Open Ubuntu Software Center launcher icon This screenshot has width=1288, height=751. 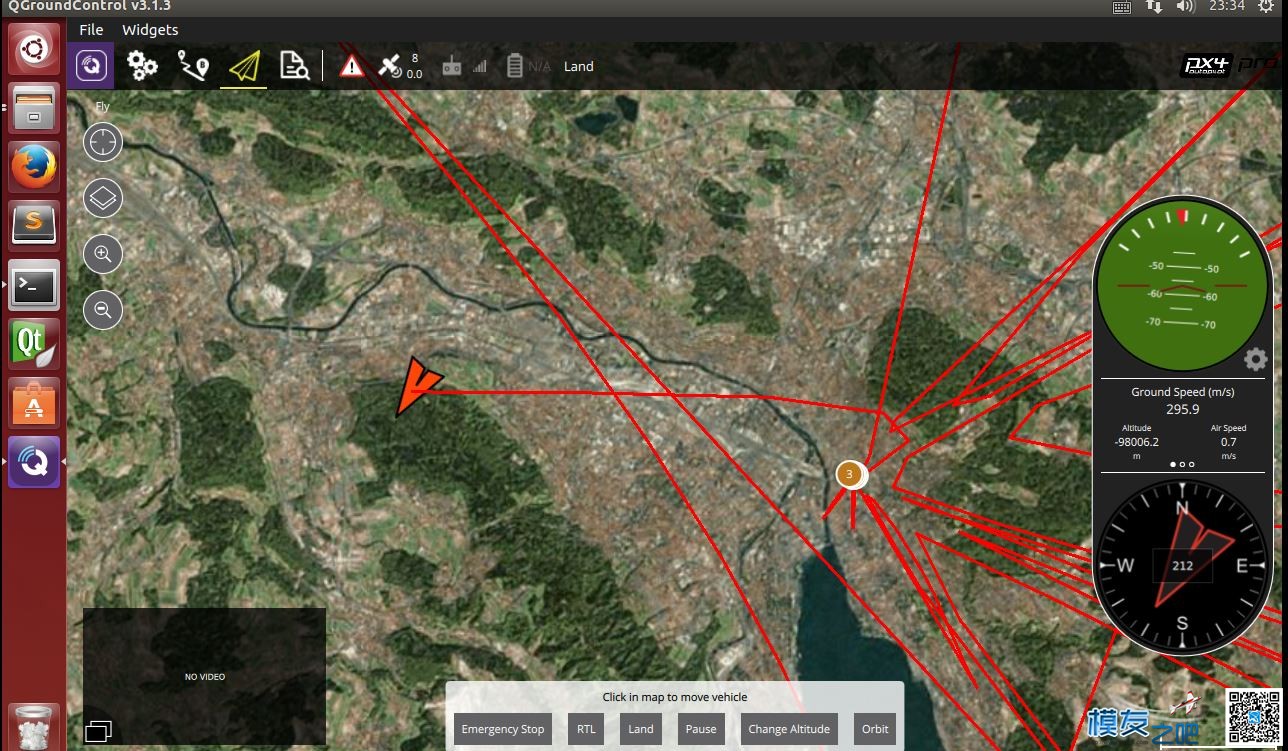coord(35,403)
